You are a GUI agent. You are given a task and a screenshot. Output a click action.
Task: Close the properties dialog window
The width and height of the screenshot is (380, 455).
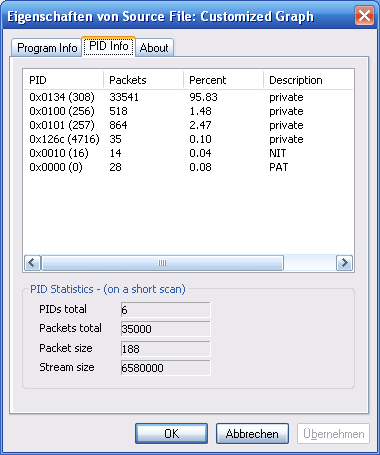tap(364, 16)
